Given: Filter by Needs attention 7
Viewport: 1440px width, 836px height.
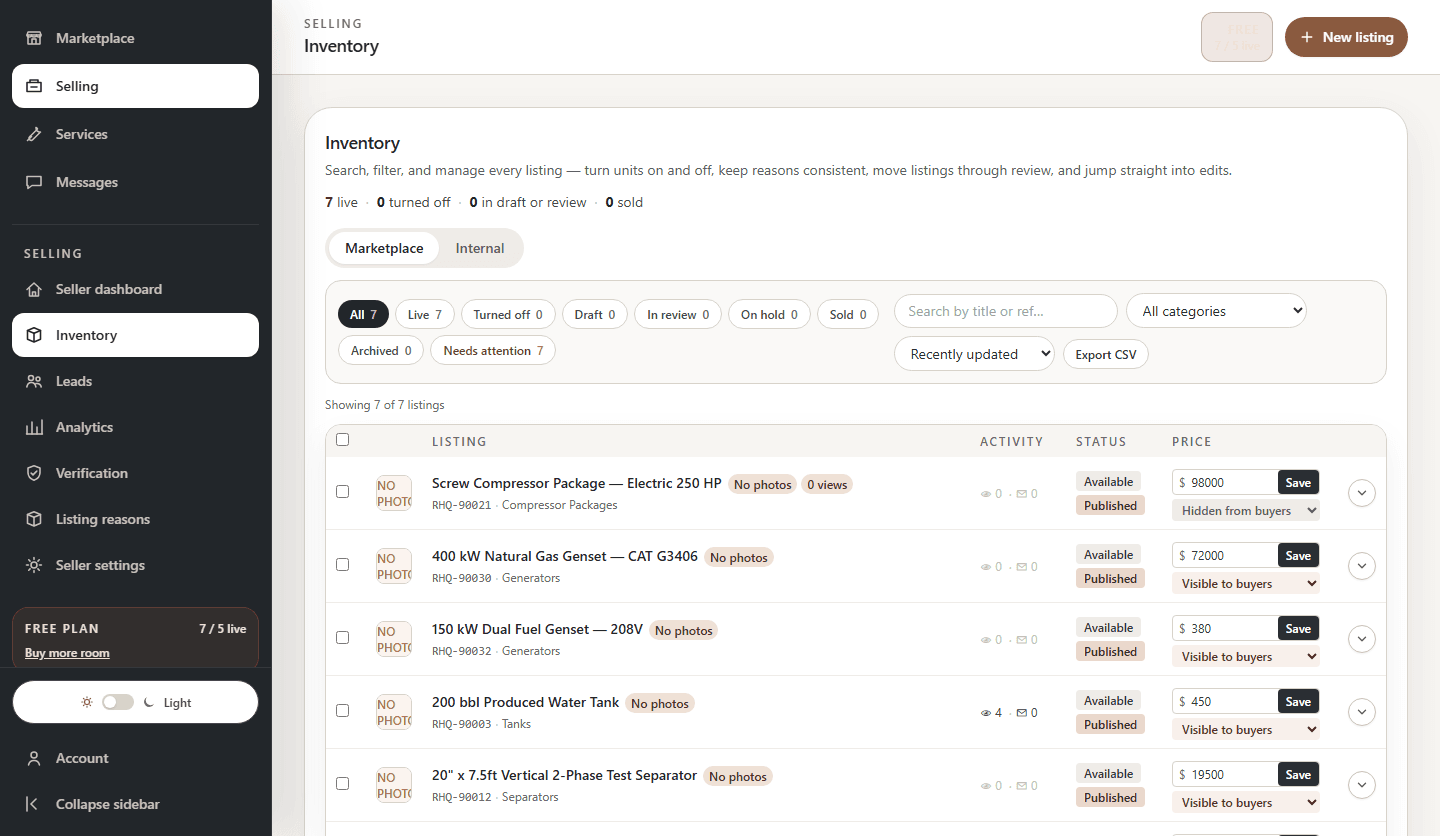Looking at the screenshot, I should tap(493, 351).
